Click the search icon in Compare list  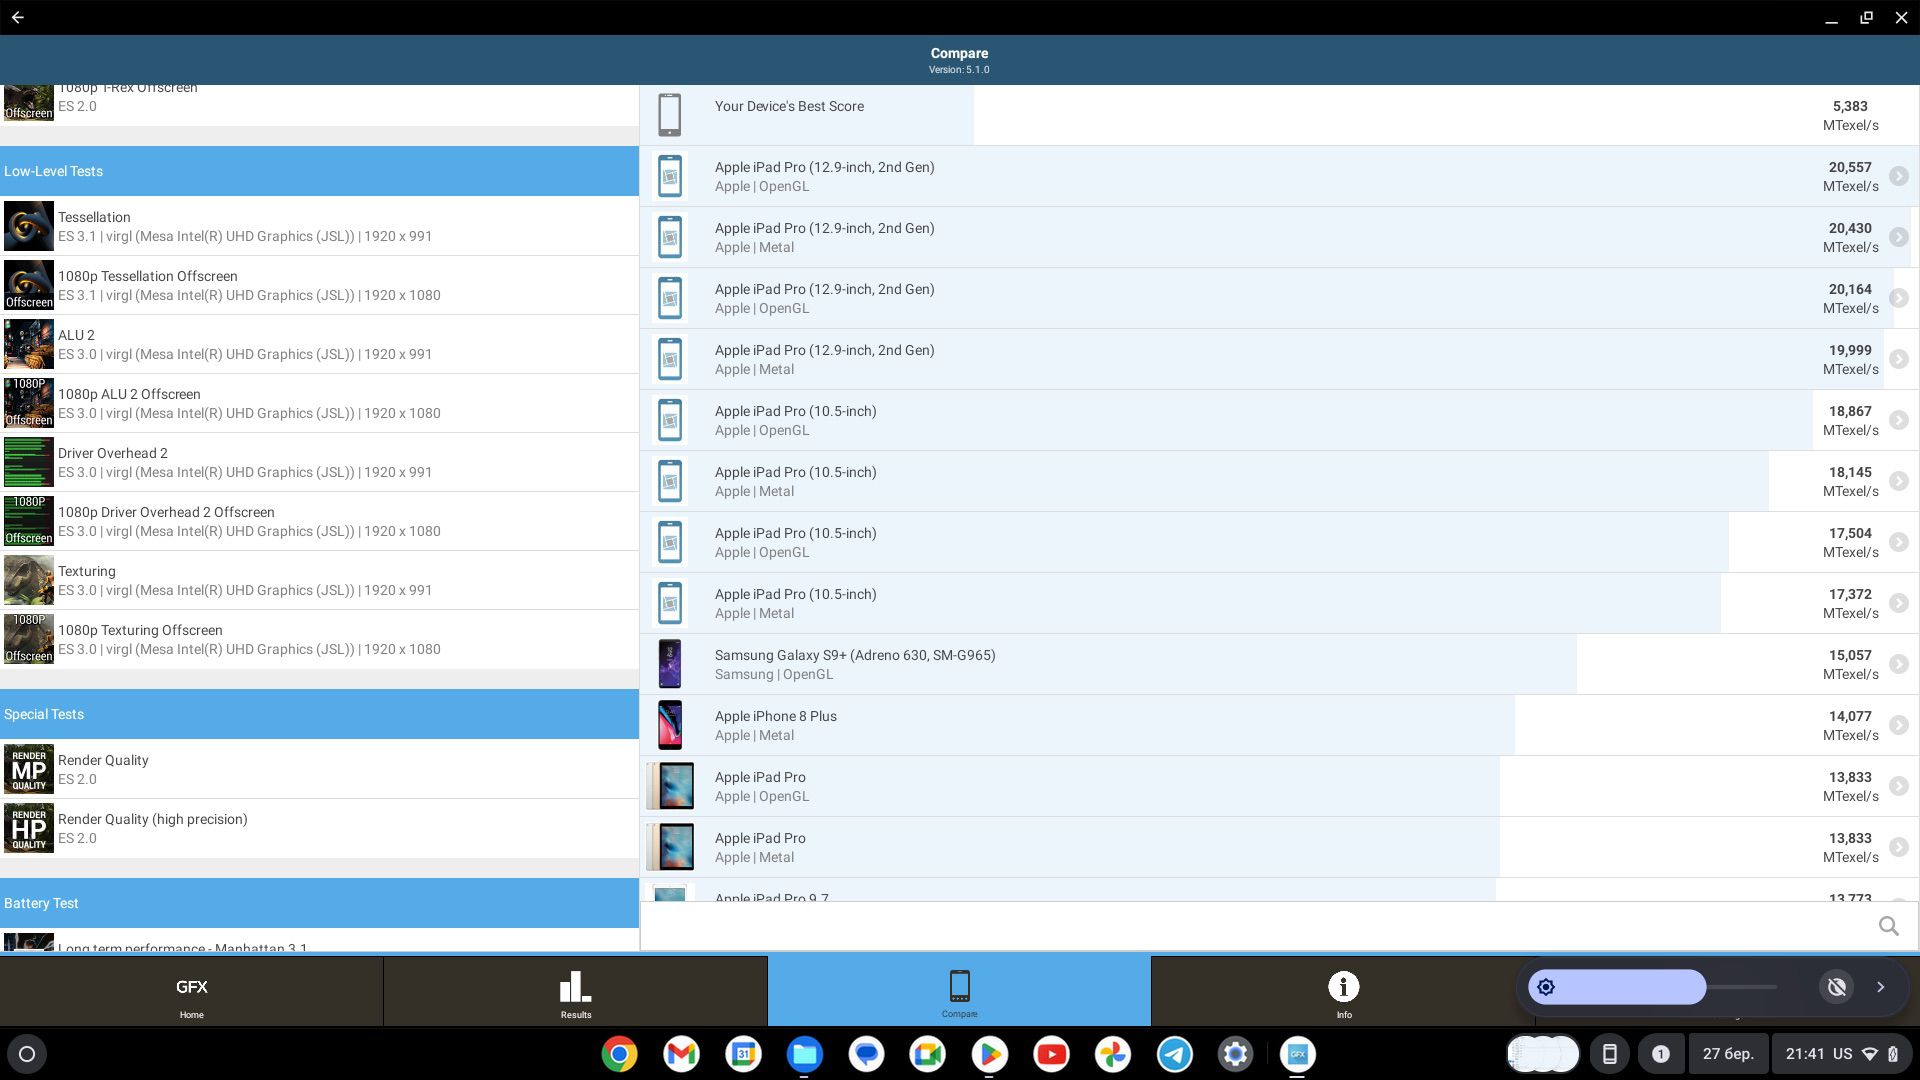pos(1888,926)
